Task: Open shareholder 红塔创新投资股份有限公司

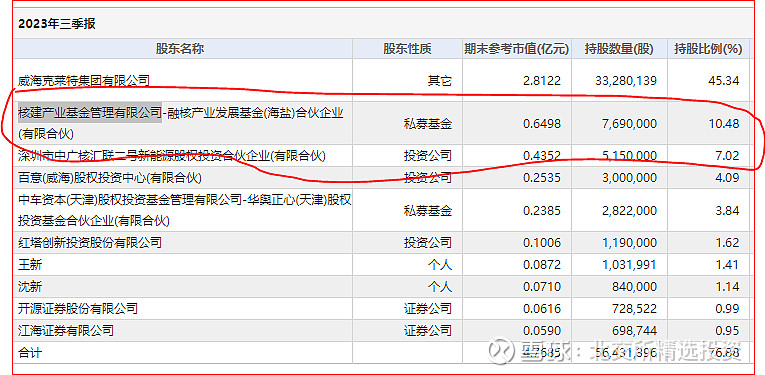Action: 90,242
